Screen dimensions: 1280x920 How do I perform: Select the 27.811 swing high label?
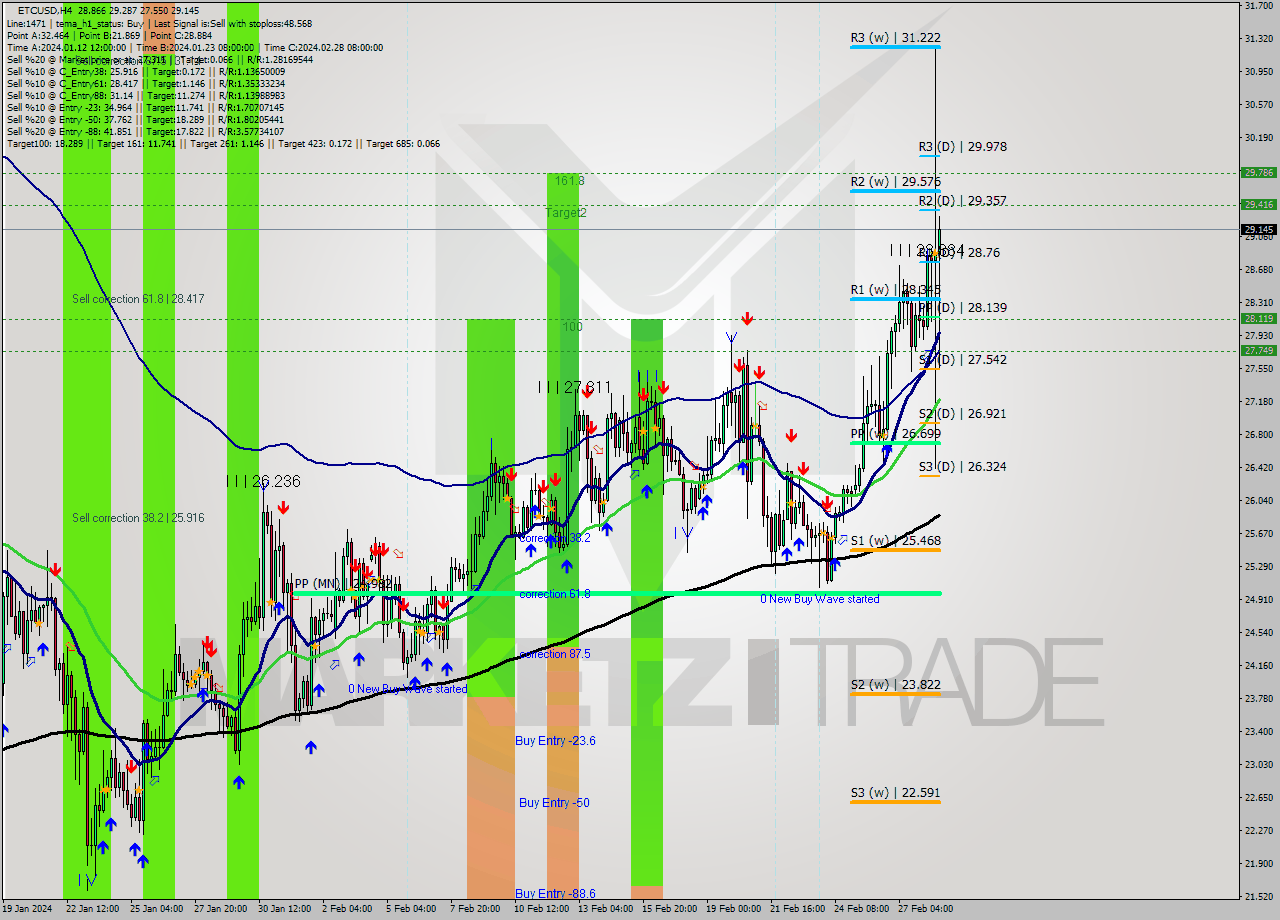[574, 386]
